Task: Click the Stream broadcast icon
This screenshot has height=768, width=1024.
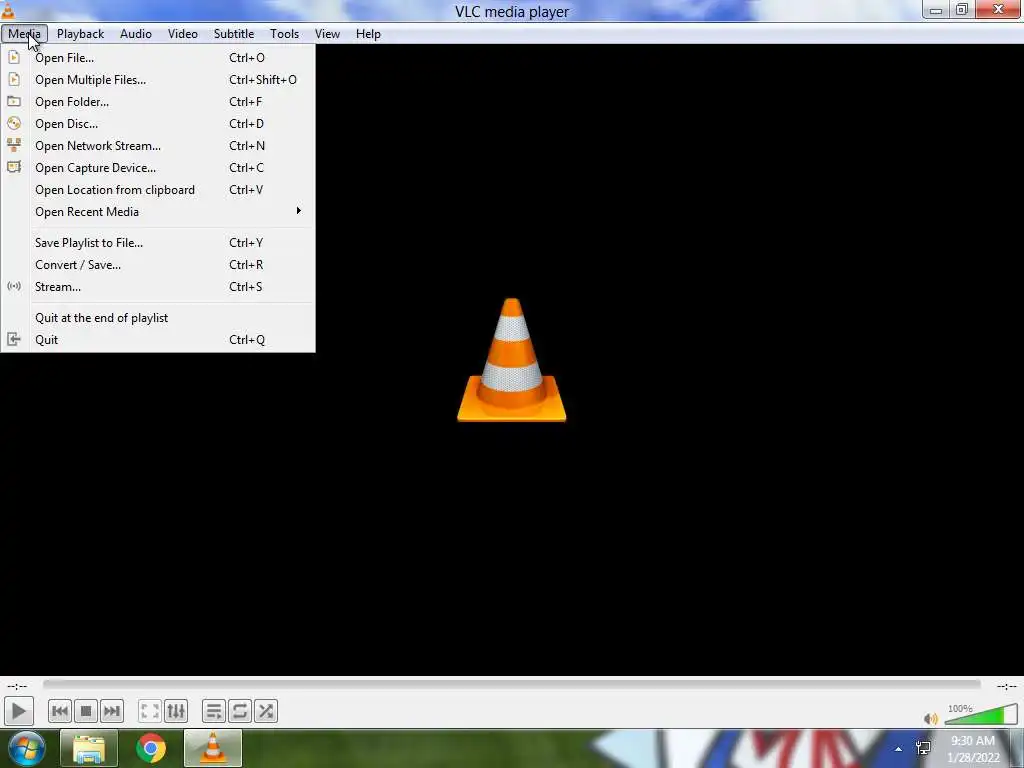Action: [x=14, y=286]
